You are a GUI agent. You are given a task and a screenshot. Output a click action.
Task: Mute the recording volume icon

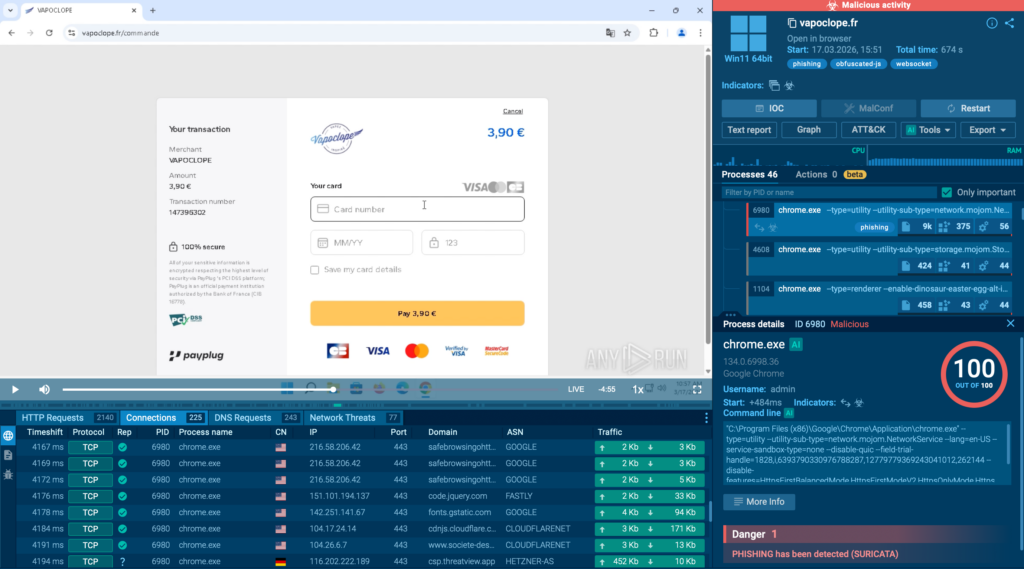pyautogui.click(x=44, y=389)
